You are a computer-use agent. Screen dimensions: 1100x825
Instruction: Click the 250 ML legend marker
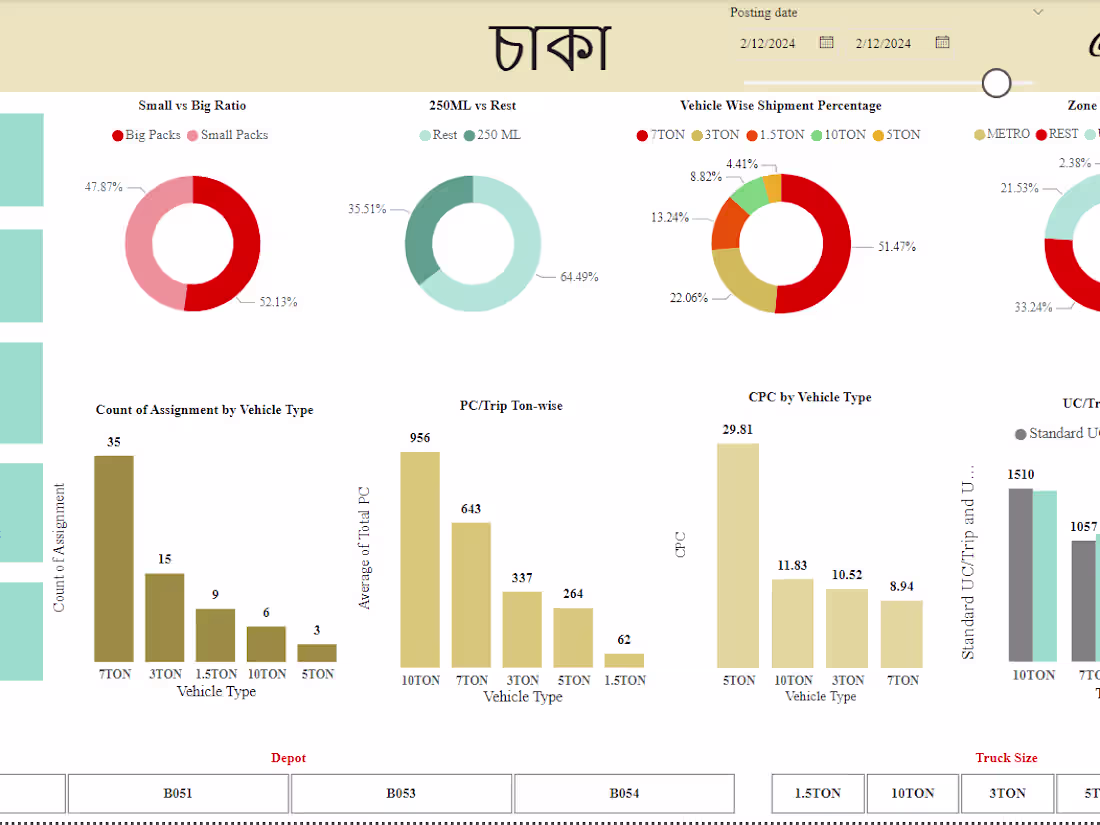click(x=471, y=135)
